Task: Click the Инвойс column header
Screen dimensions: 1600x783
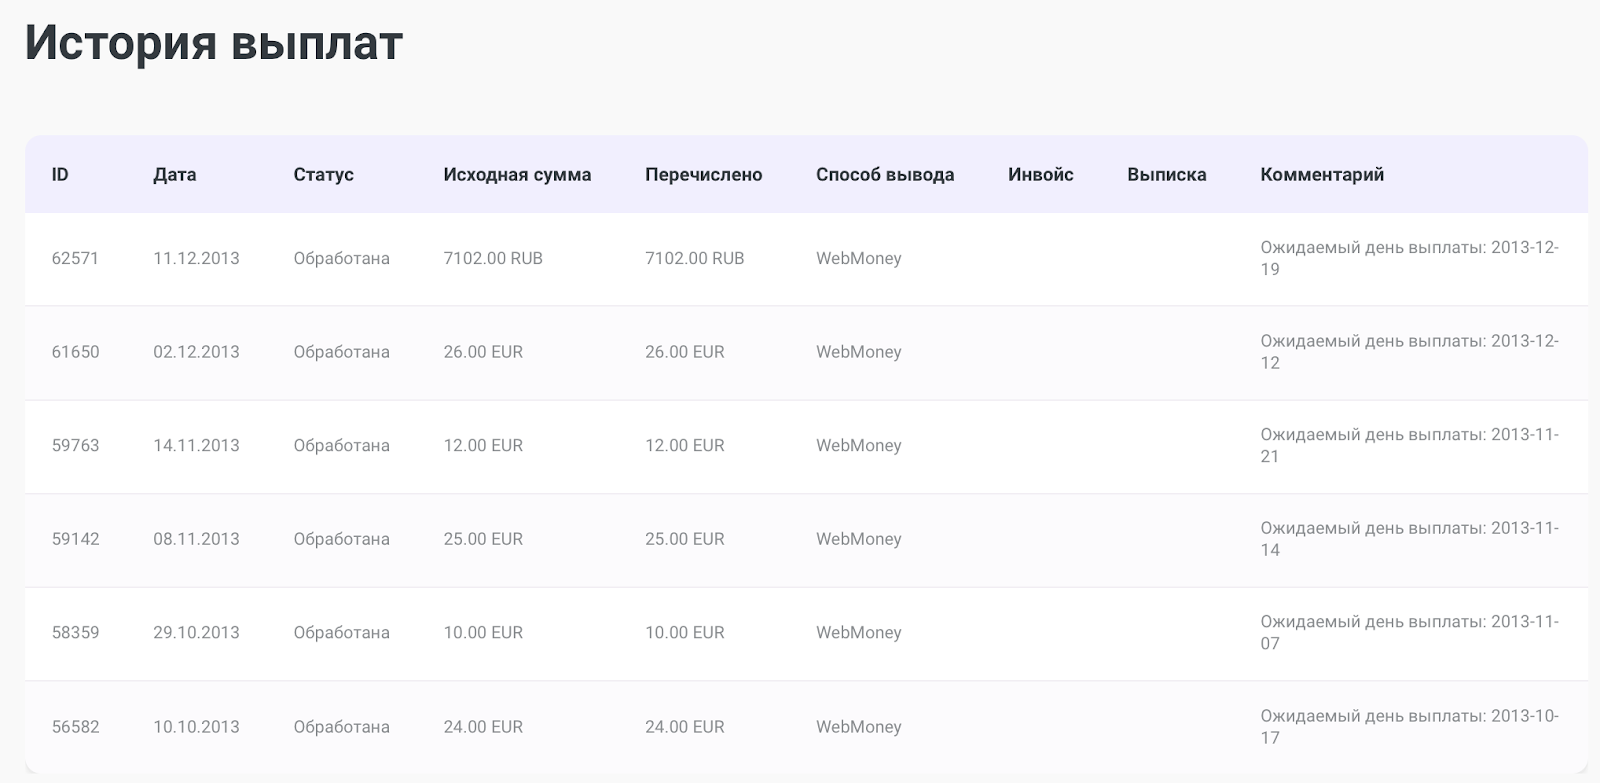Action: point(1041,174)
